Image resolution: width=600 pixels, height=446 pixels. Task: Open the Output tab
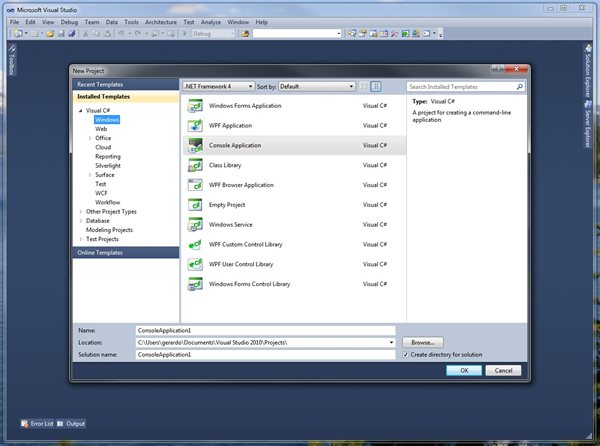point(71,424)
